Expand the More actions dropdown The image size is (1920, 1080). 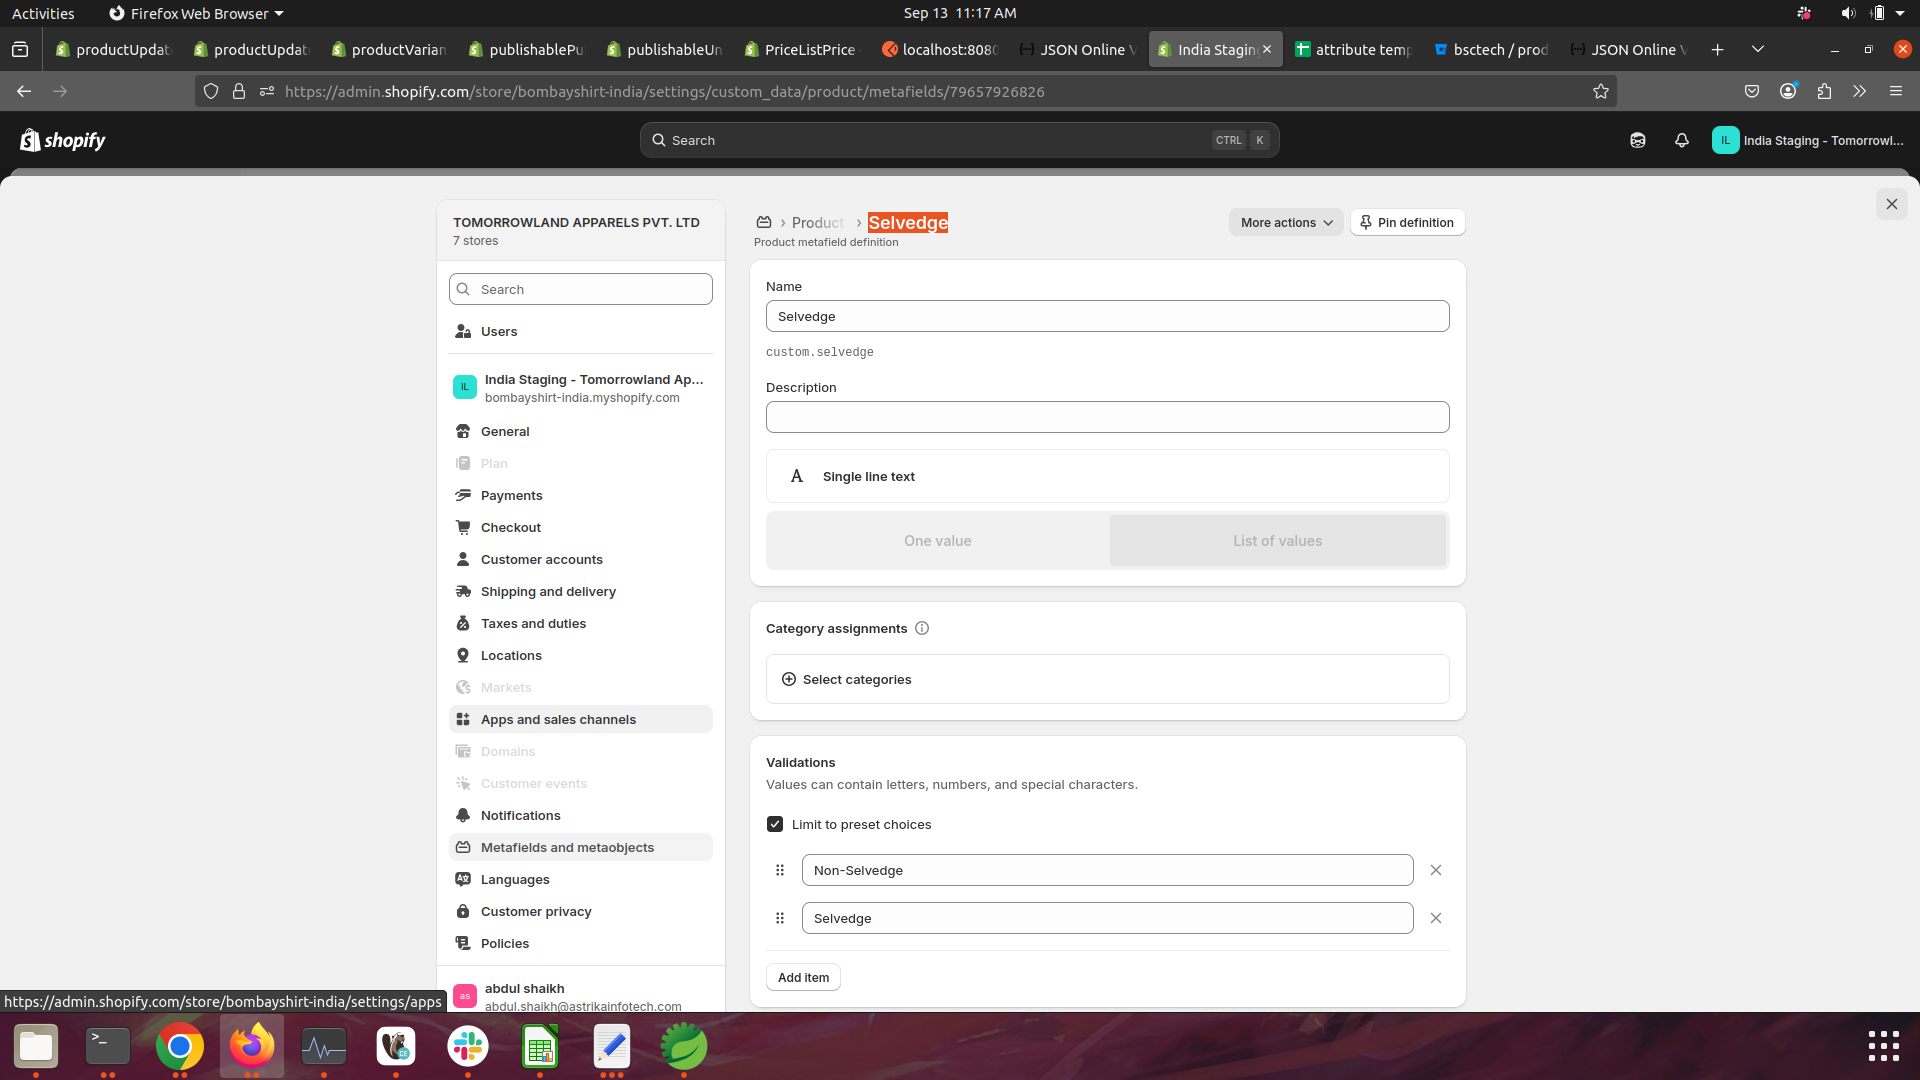(x=1286, y=223)
